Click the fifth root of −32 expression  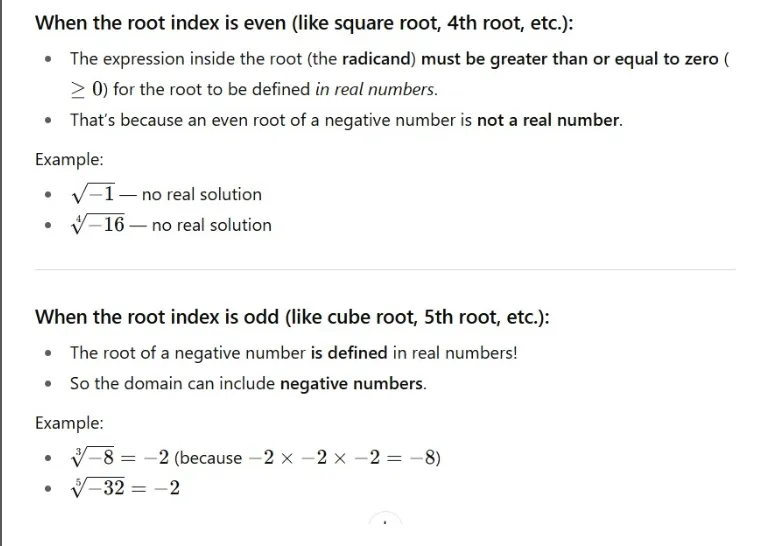(98, 489)
